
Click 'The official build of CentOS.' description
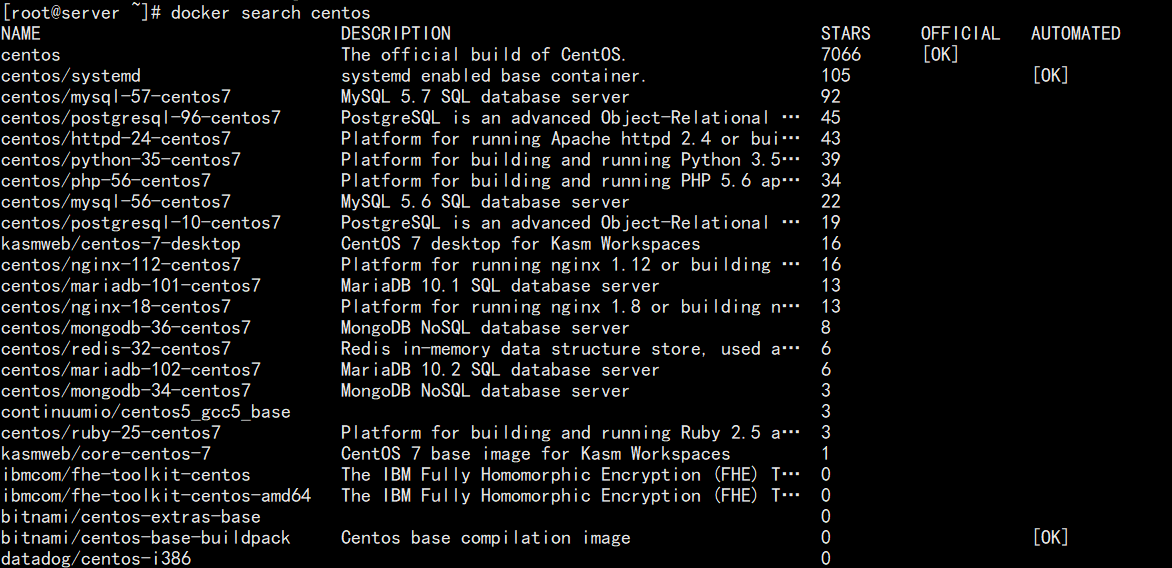point(484,55)
